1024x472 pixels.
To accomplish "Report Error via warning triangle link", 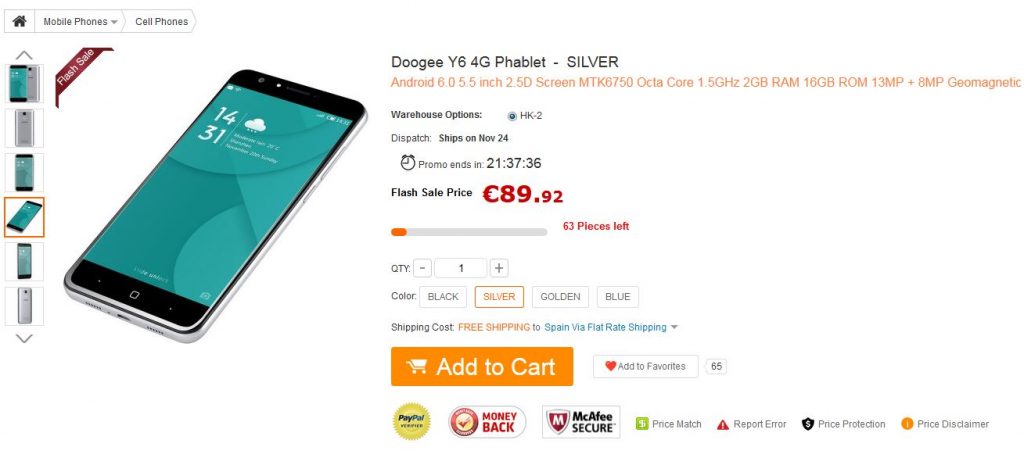I will coord(751,424).
